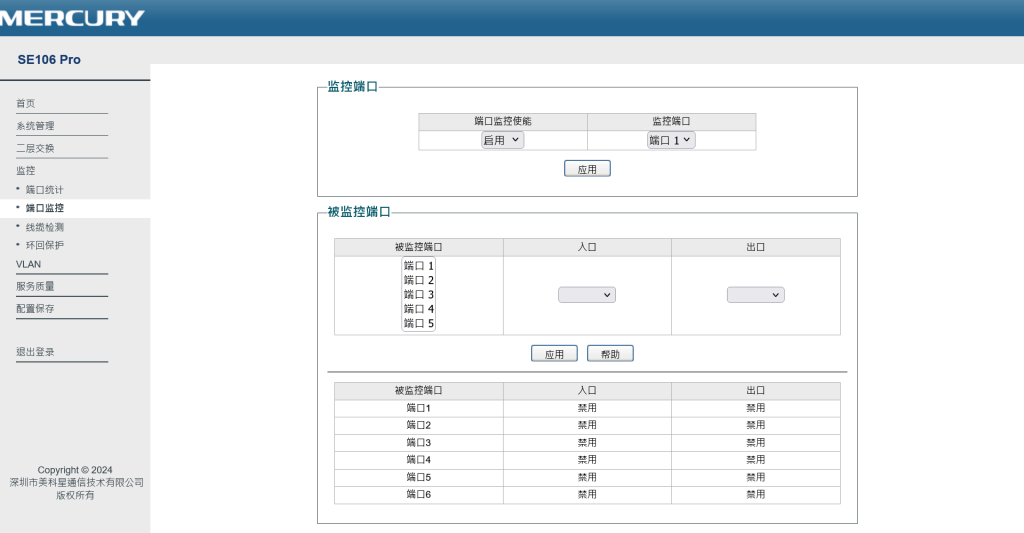Go to 端口统计 submenu page
This screenshot has width=1024, height=533.
pos(44,189)
